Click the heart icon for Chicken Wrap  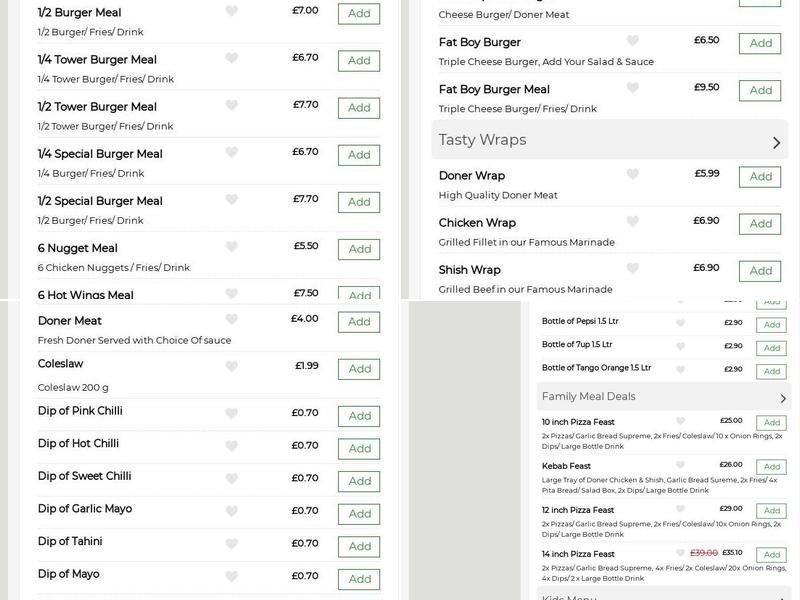point(631,223)
